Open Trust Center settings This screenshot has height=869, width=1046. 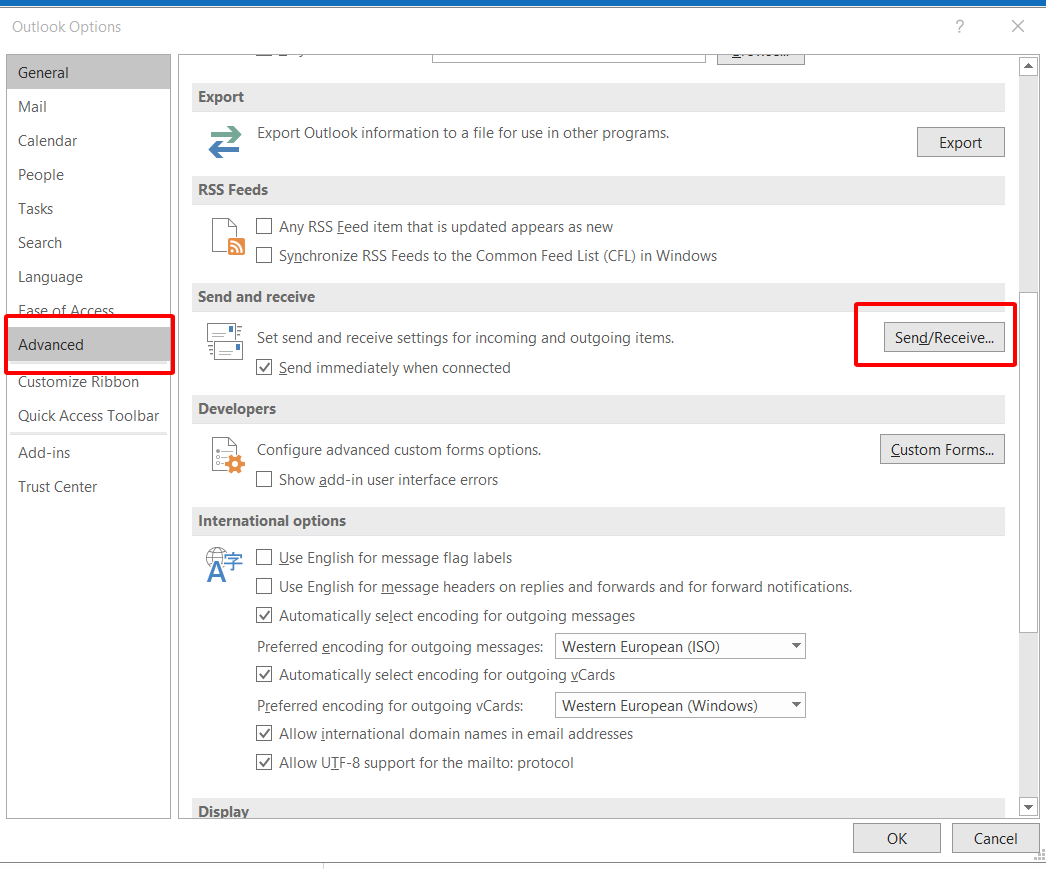pyautogui.click(x=88, y=487)
